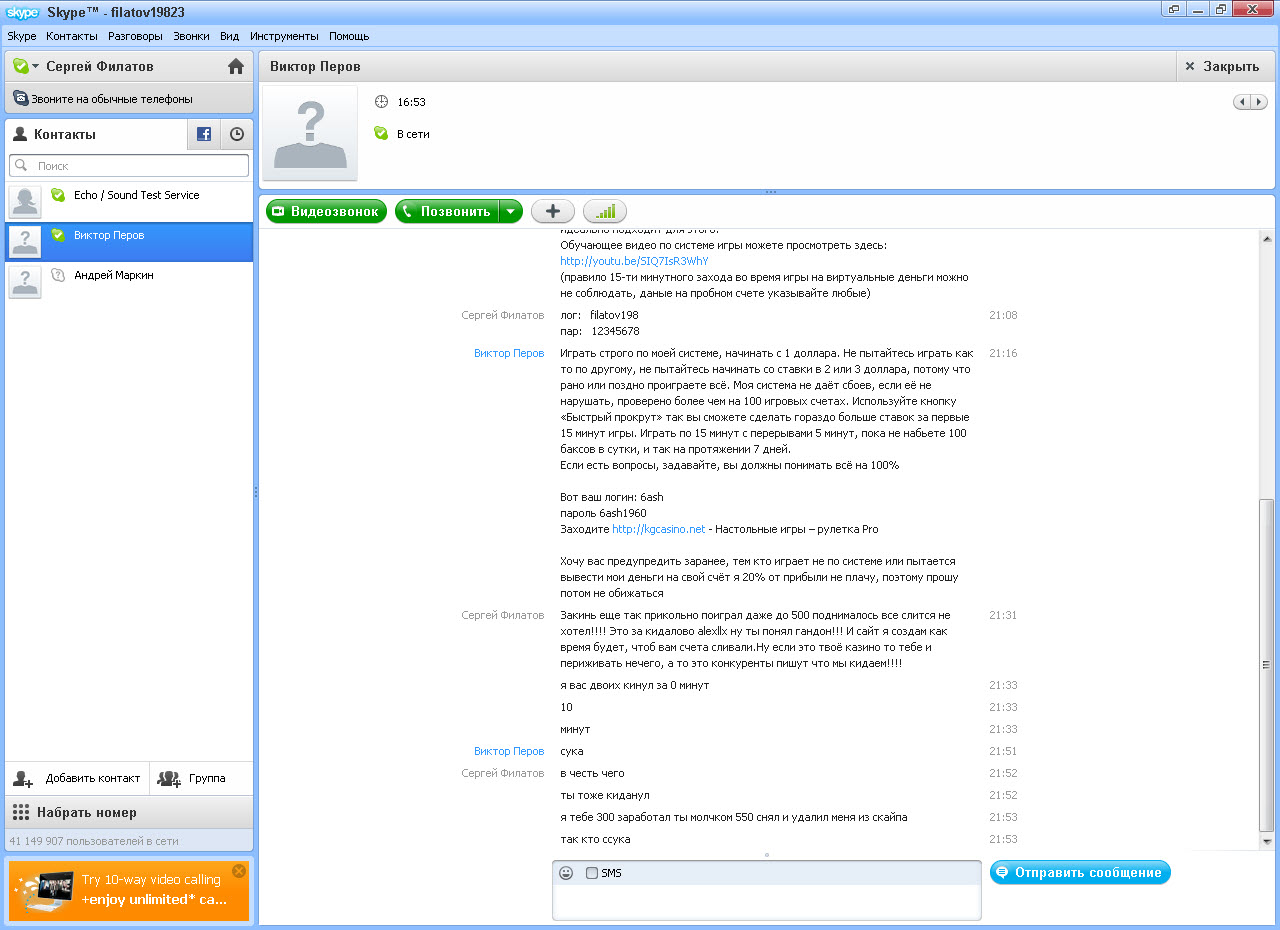Click the Виктор Перов sender name at 21:51
The height and width of the screenshot is (930, 1280).
pyautogui.click(x=509, y=751)
